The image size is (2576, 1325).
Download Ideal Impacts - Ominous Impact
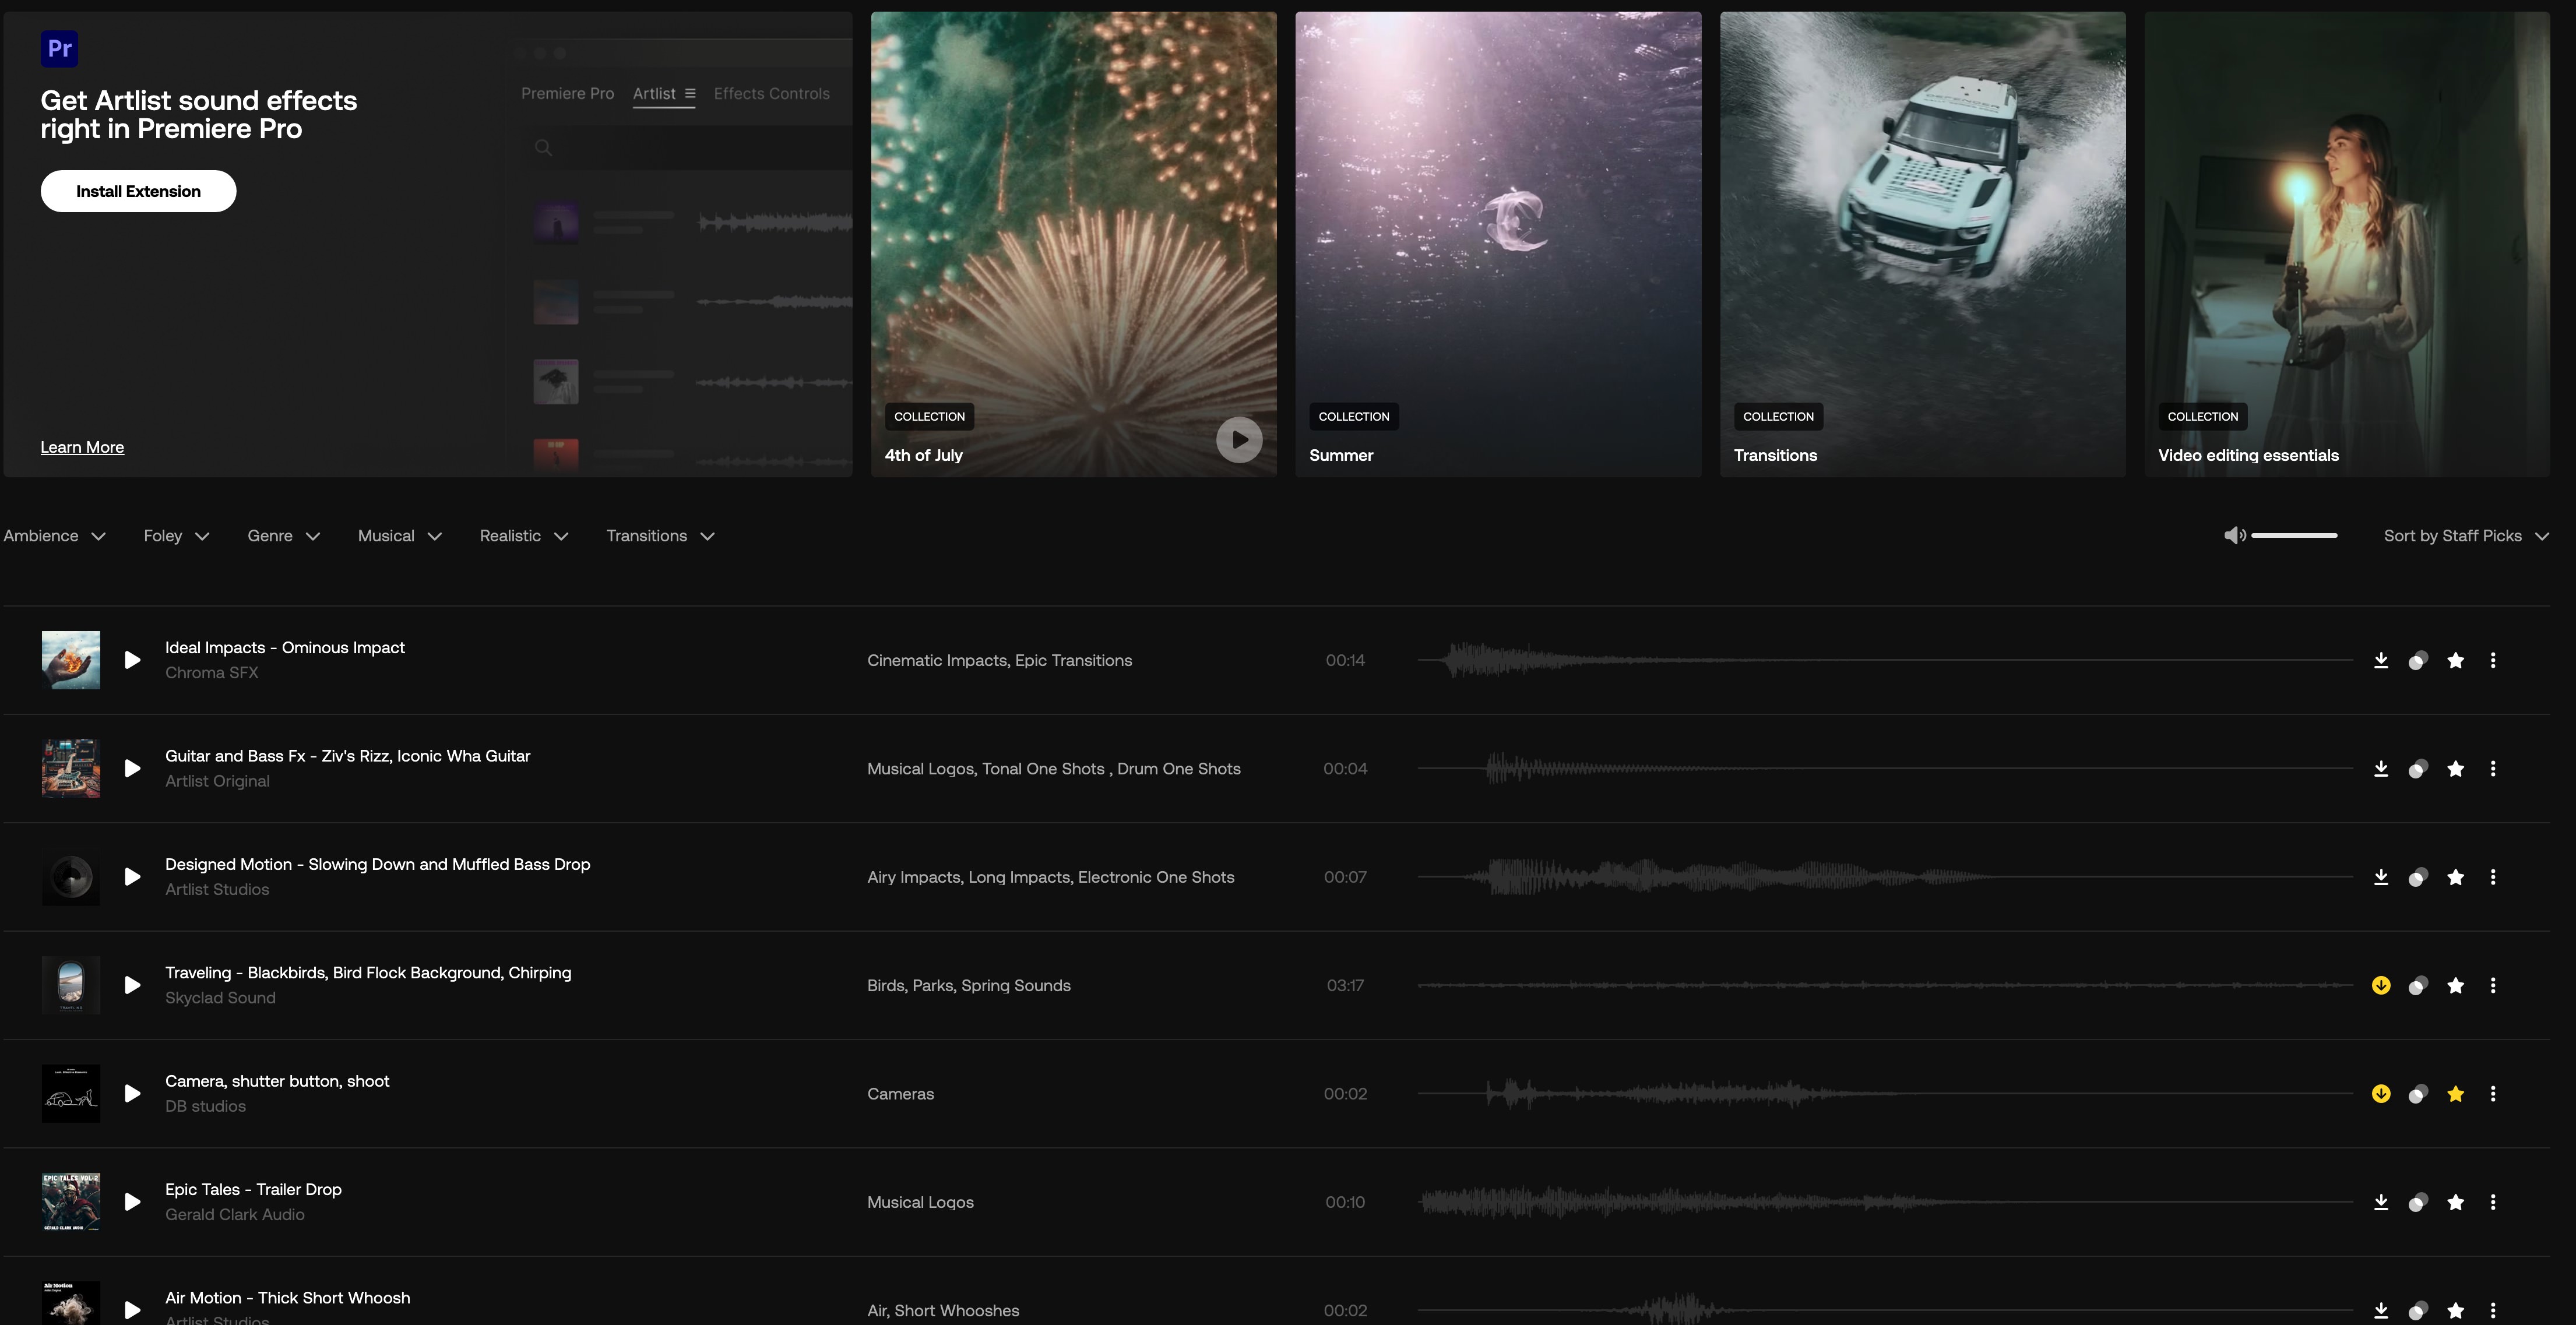pos(2381,660)
